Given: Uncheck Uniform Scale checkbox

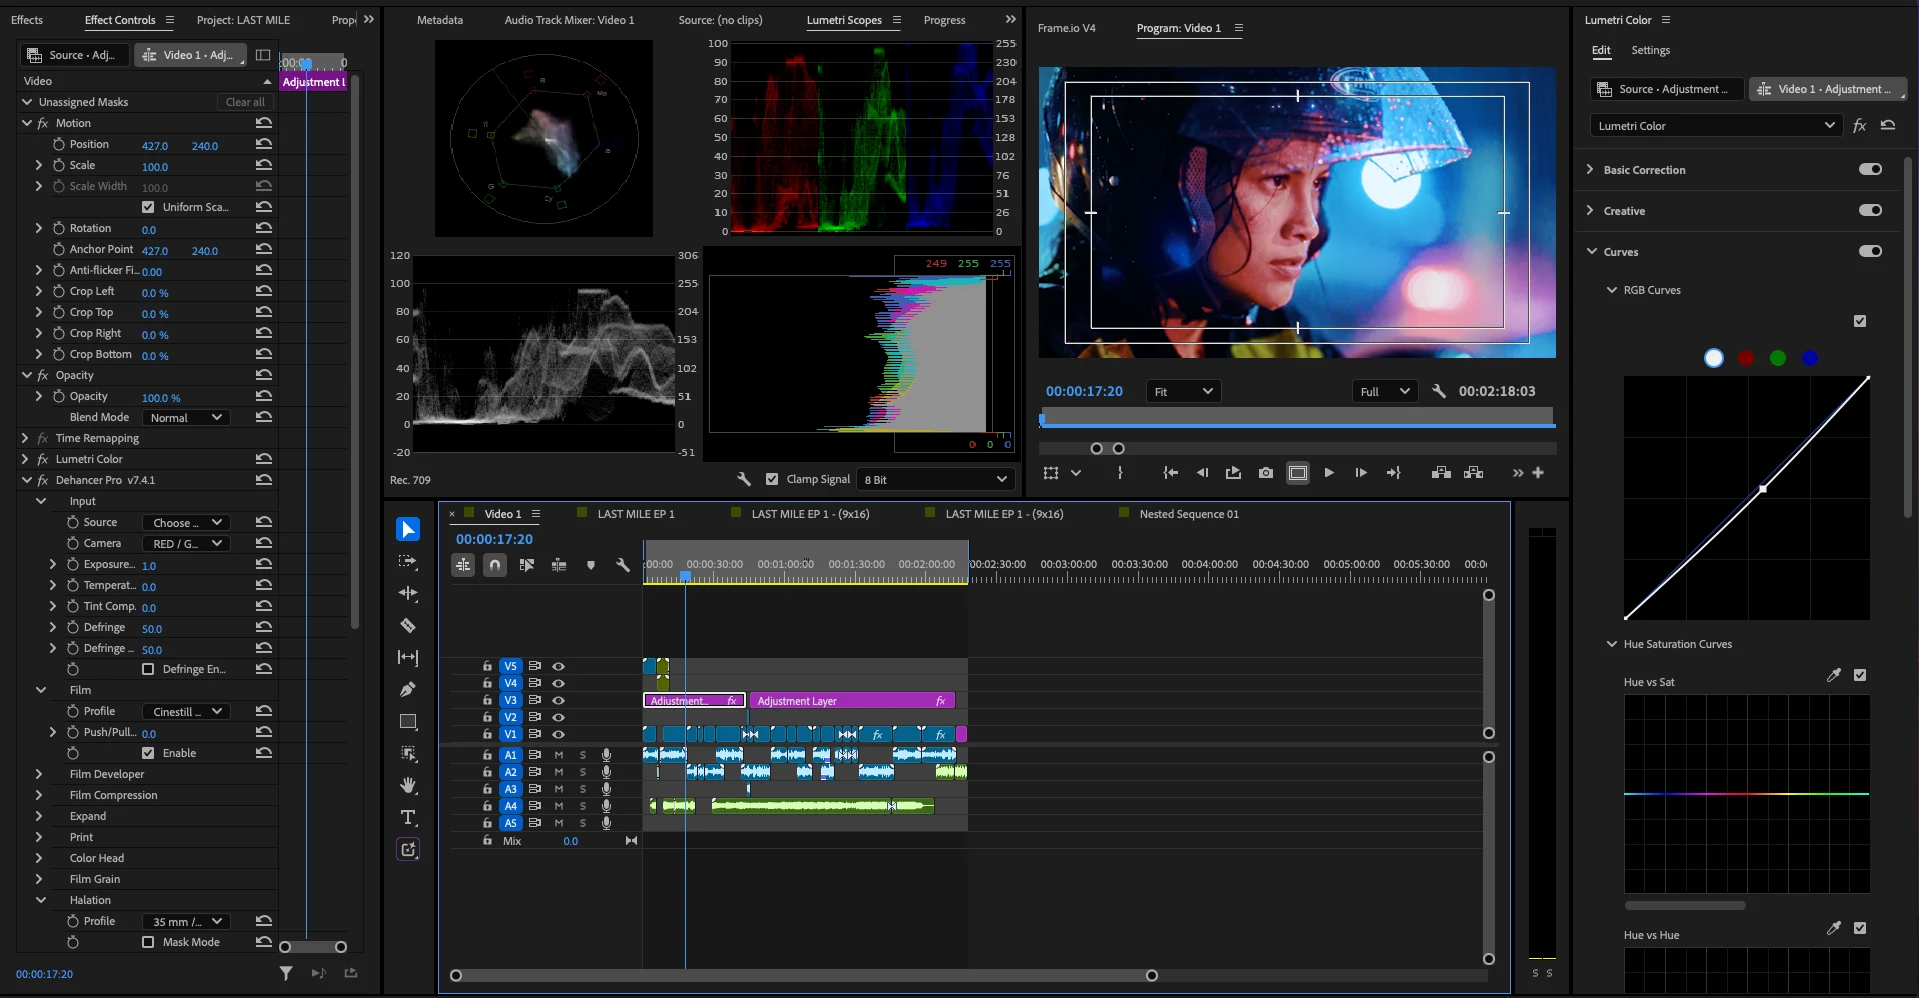Looking at the screenshot, I should pyautogui.click(x=148, y=207).
